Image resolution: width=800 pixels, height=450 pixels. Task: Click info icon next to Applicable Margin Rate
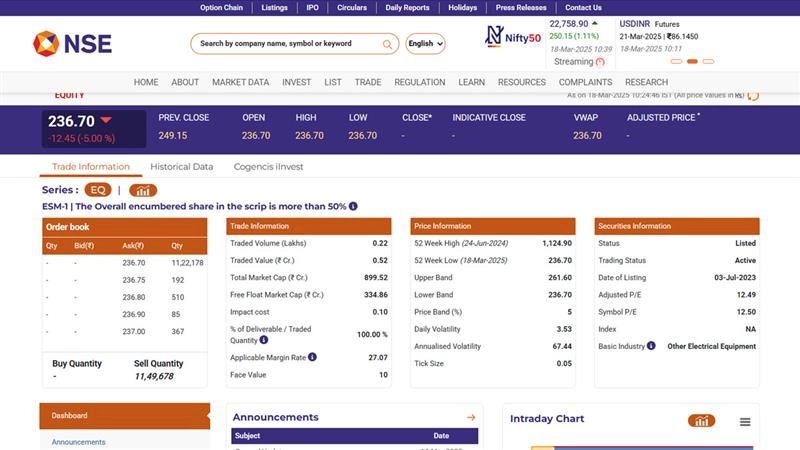coord(312,357)
